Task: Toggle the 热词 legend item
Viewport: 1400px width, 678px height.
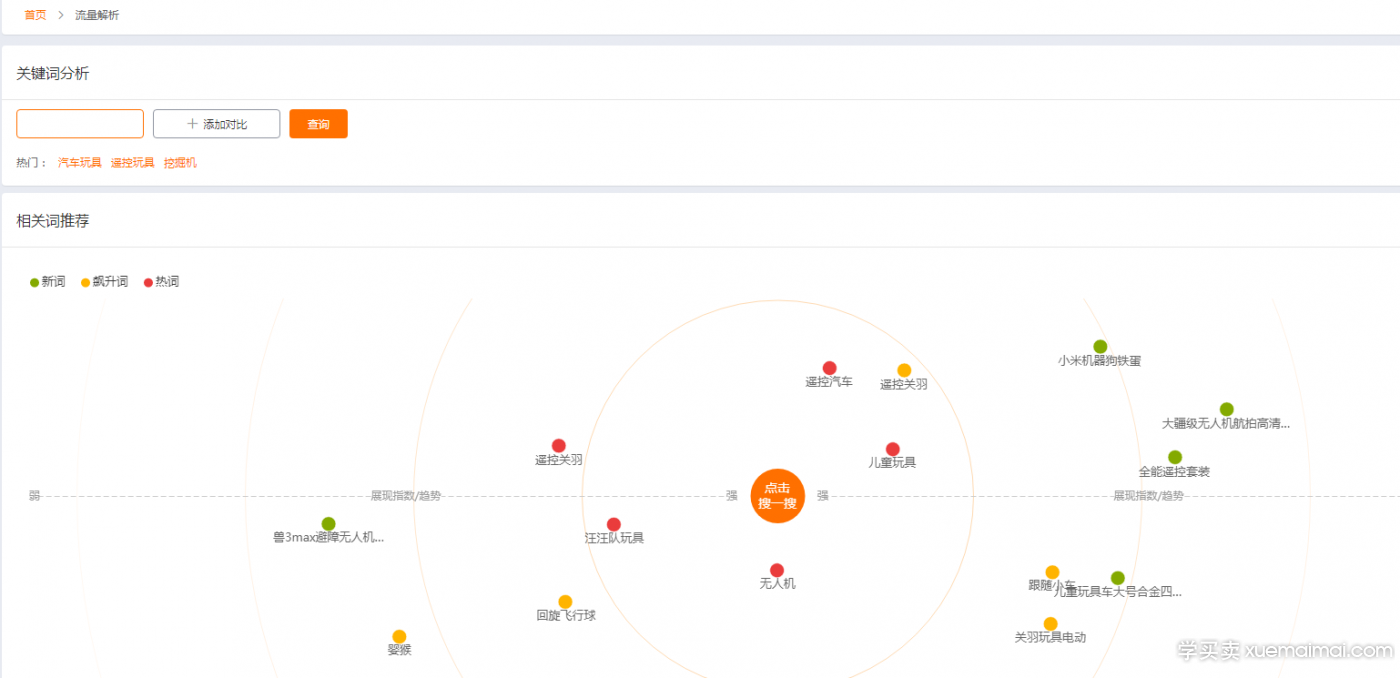Action: pos(161,282)
